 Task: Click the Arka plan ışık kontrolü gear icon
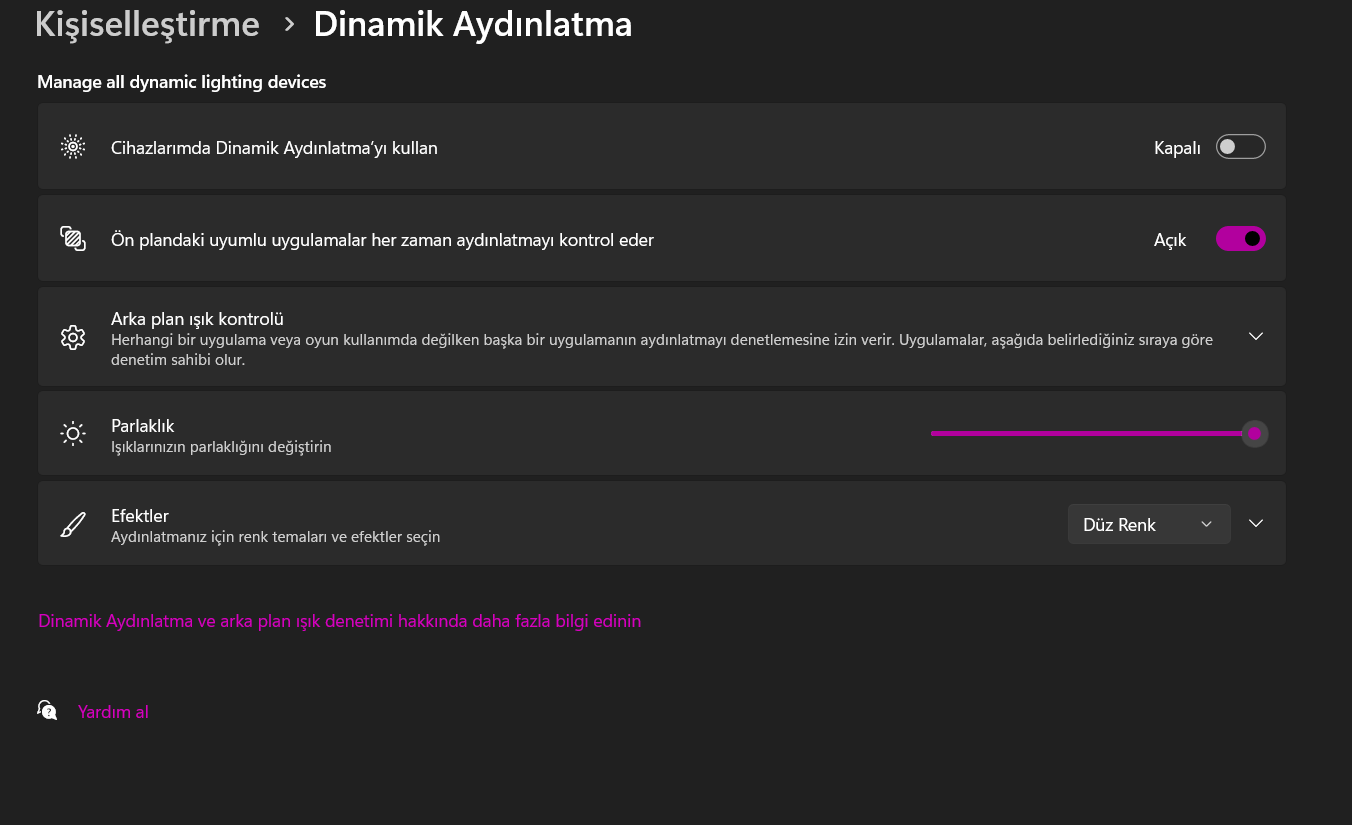73,337
